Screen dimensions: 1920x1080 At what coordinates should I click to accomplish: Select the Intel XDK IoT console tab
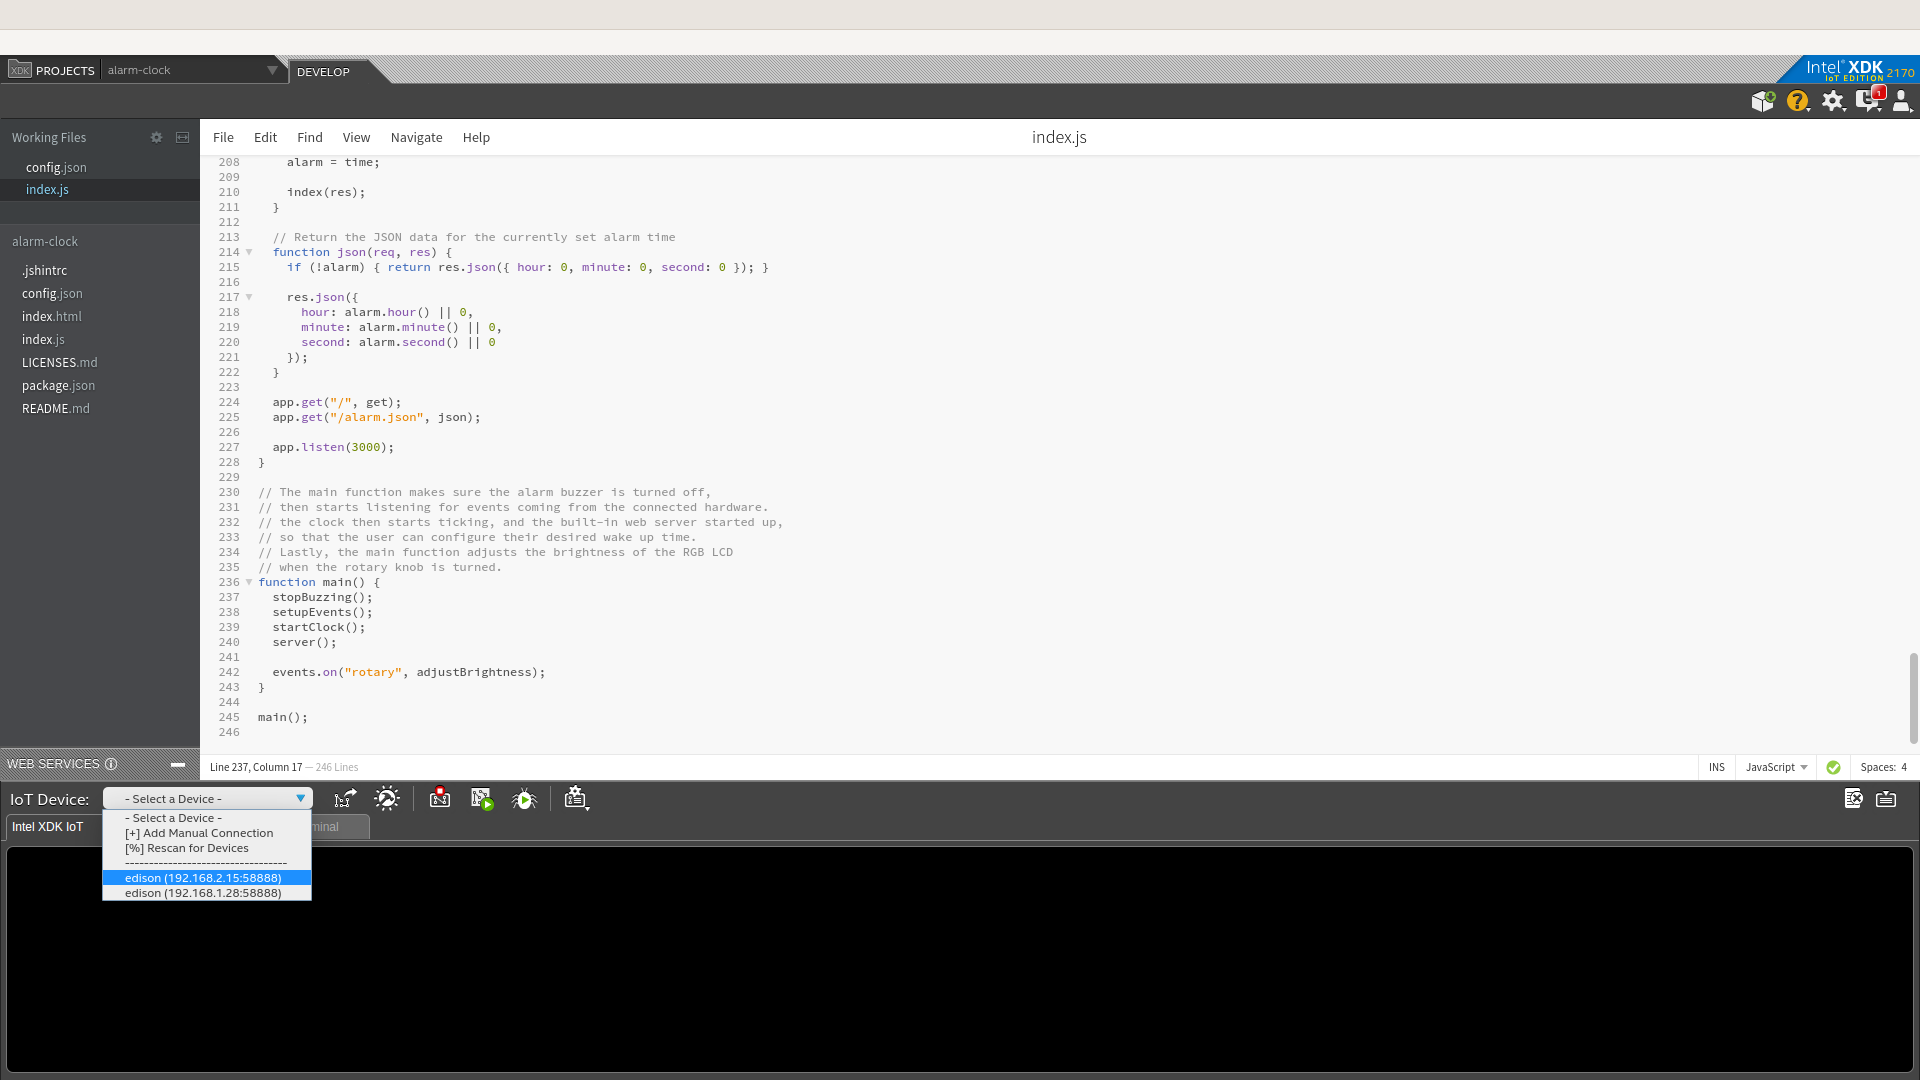[47, 827]
